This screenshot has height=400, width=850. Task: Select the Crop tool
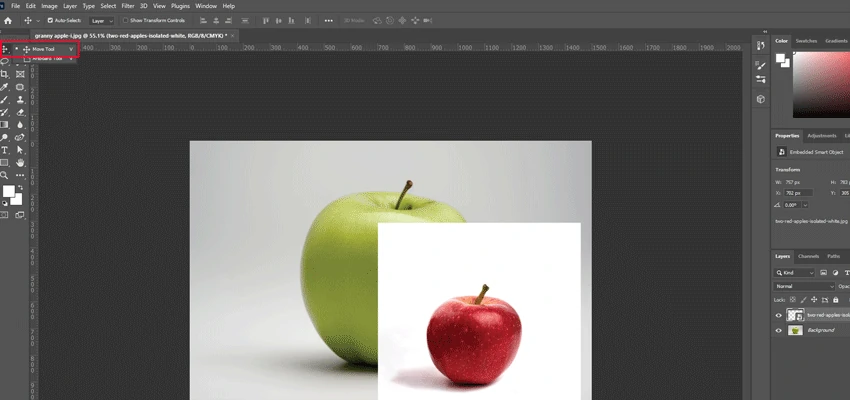tap(5, 74)
